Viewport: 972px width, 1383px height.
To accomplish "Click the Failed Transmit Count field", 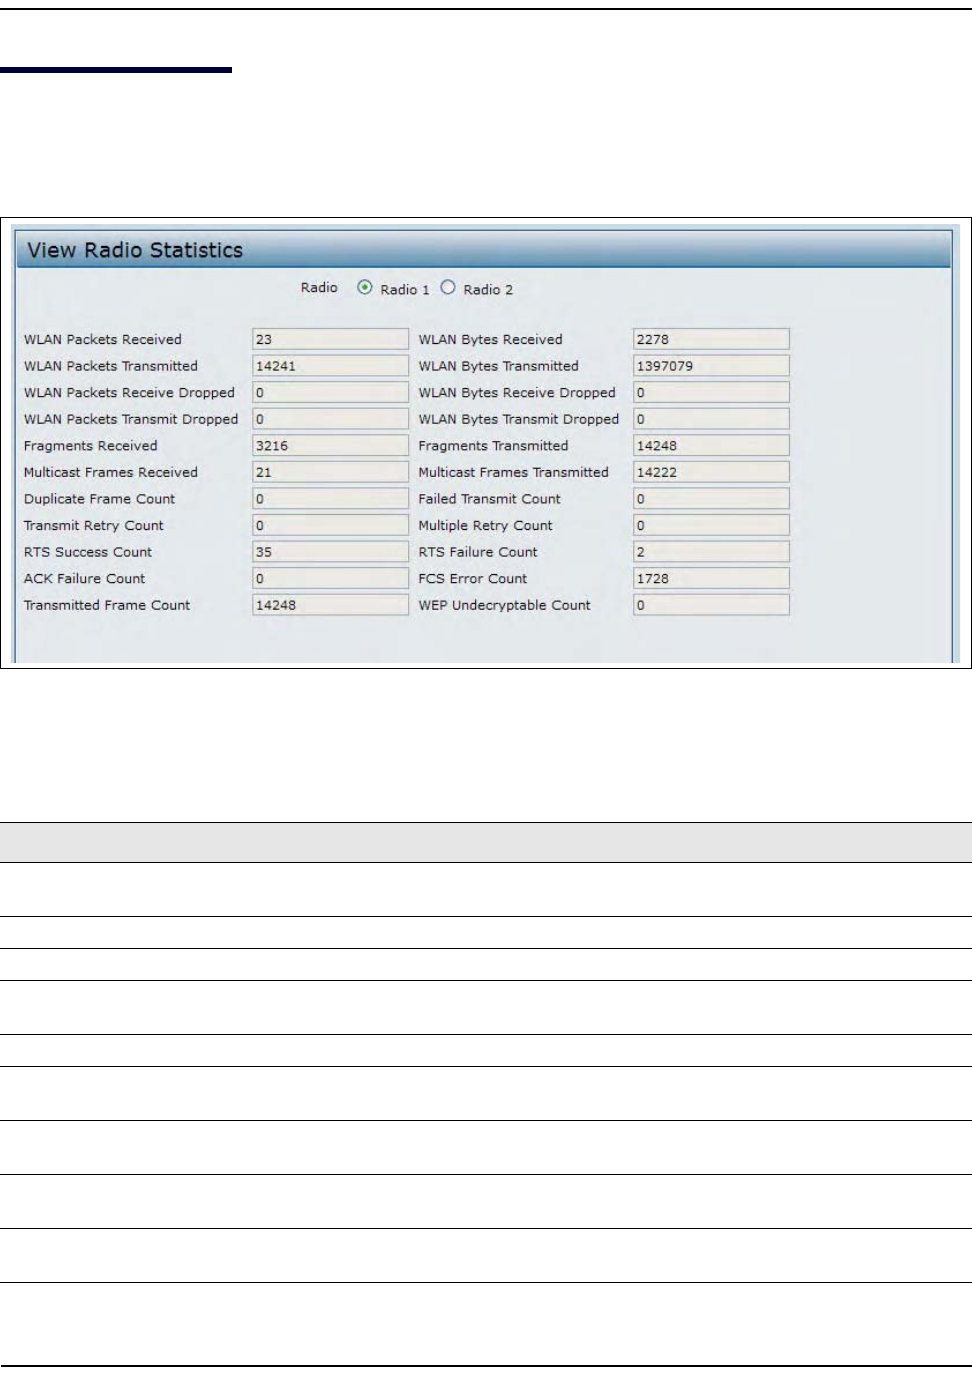I will coord(711,498).
